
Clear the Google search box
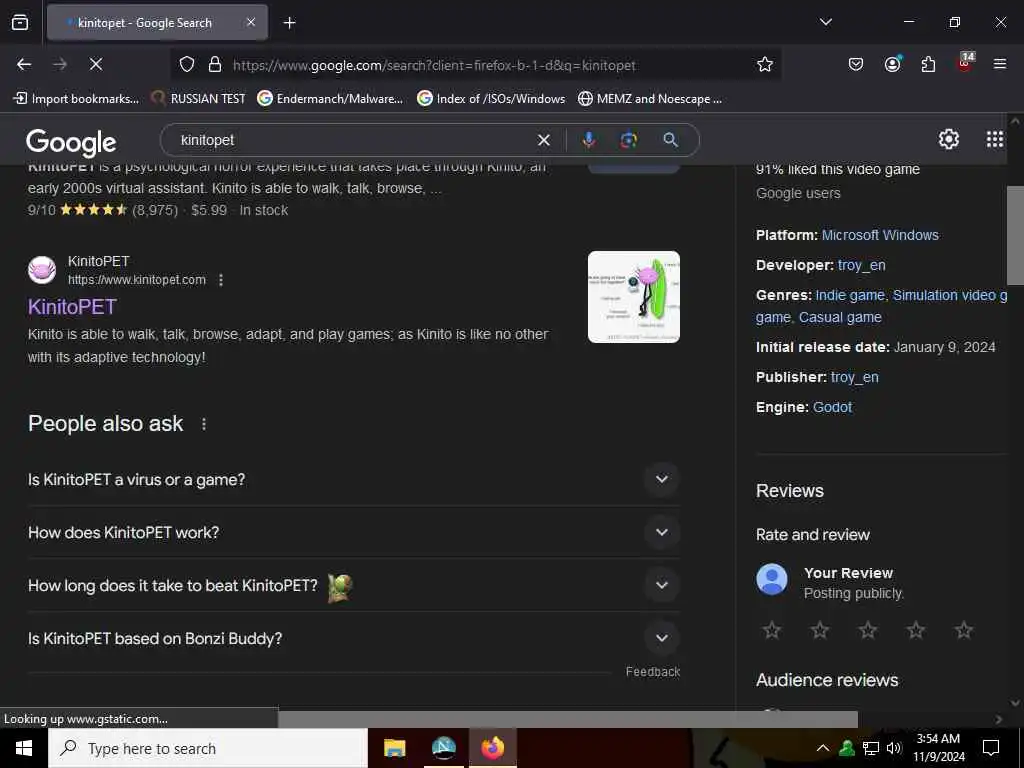(543, 140)
